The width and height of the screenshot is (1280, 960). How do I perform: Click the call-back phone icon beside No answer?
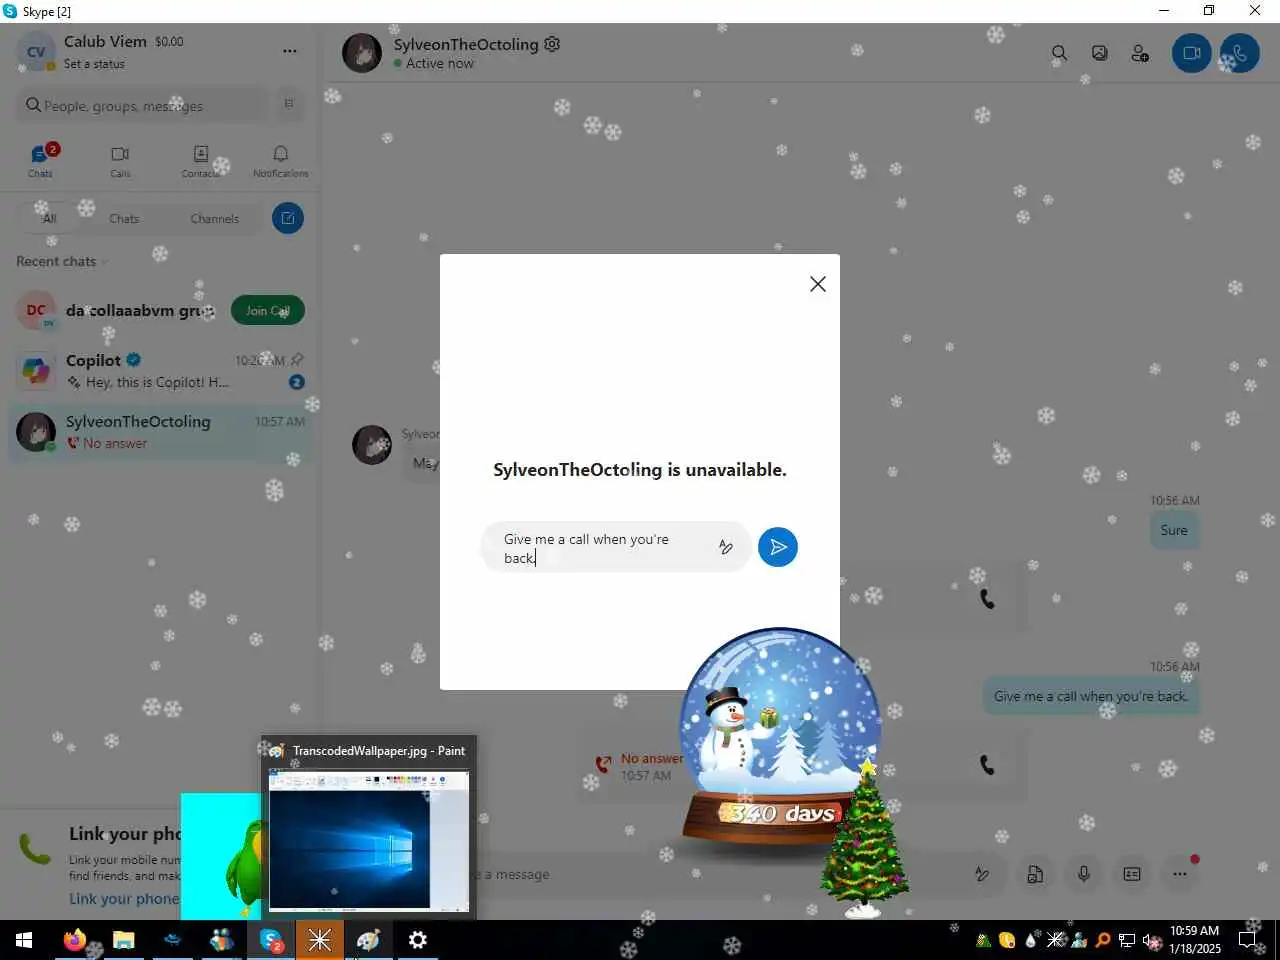[x=987, y=765]
